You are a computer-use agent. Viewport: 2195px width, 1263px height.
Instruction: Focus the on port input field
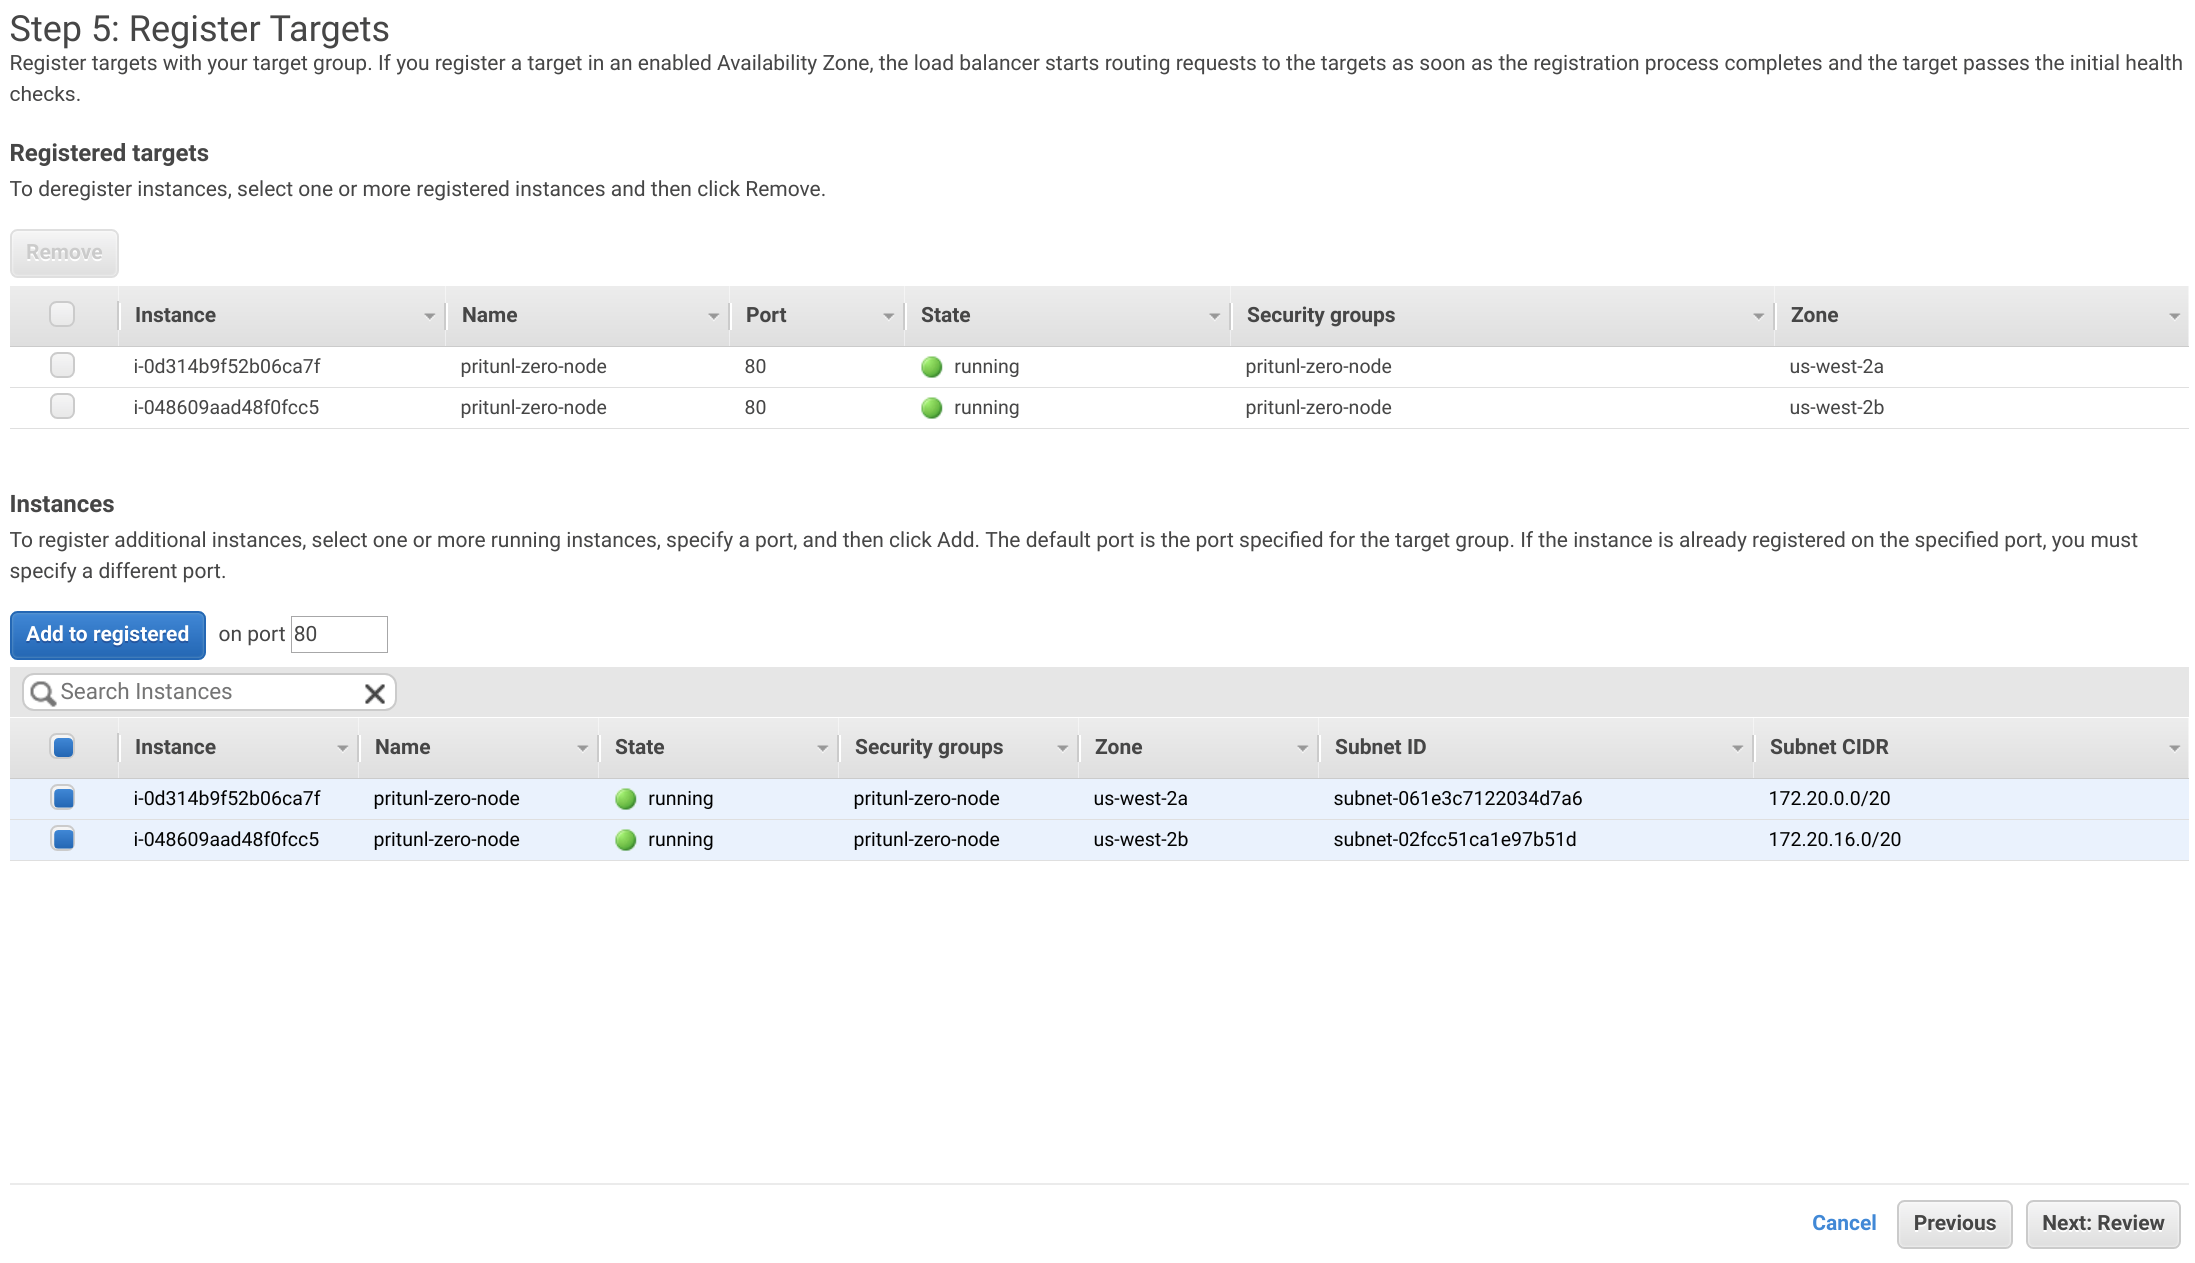tap(339, 634)
